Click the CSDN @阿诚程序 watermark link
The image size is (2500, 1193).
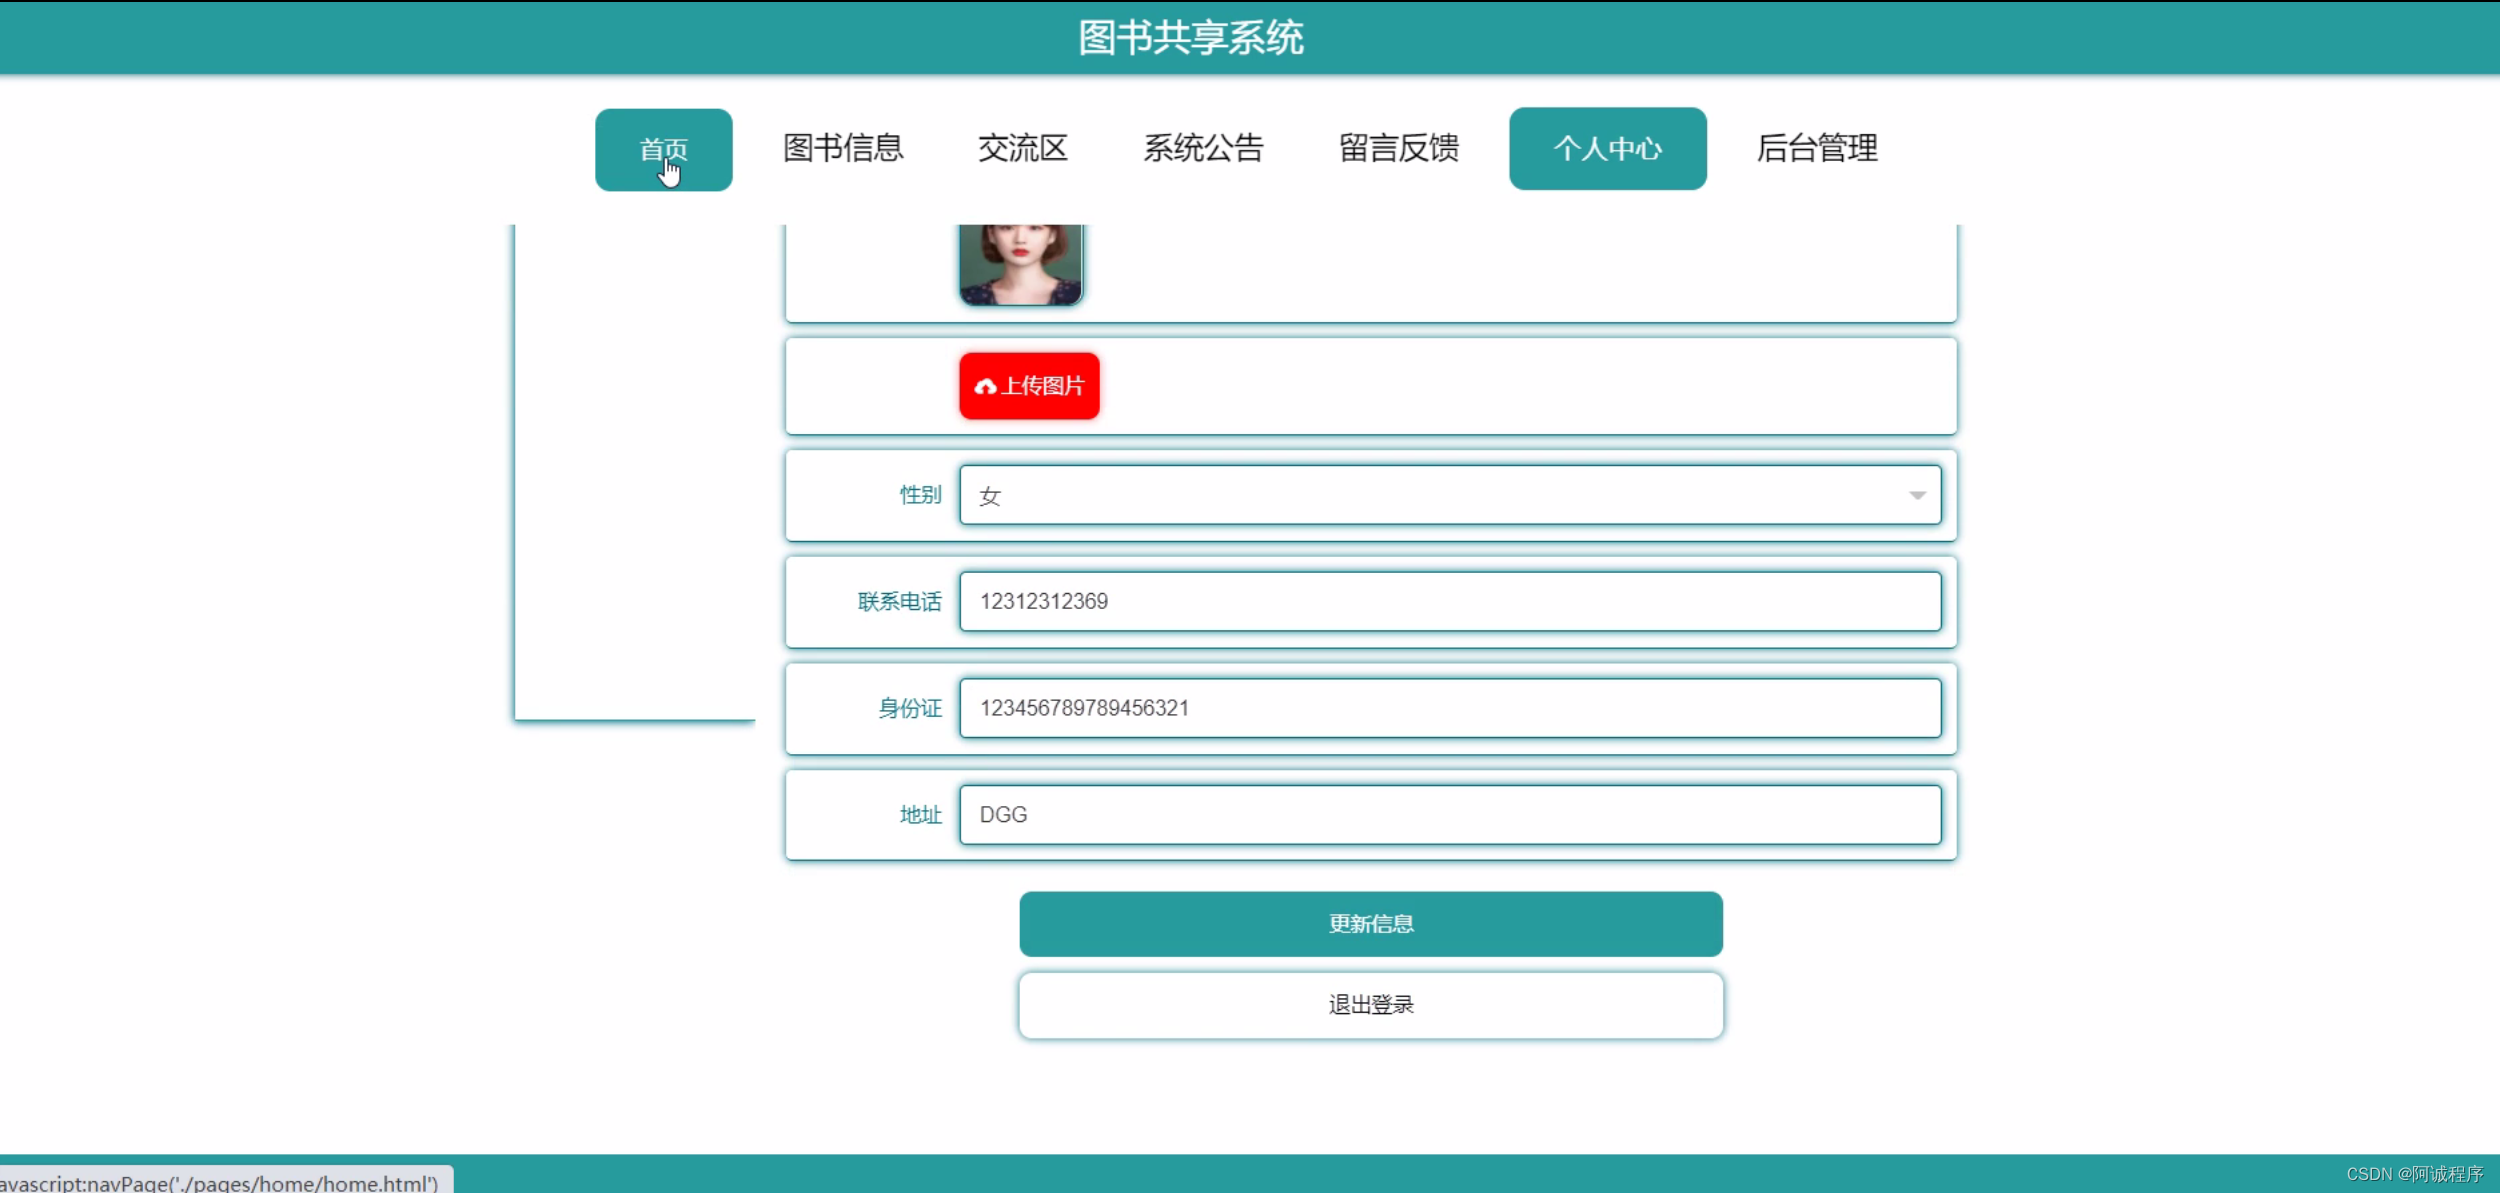2404,1173
